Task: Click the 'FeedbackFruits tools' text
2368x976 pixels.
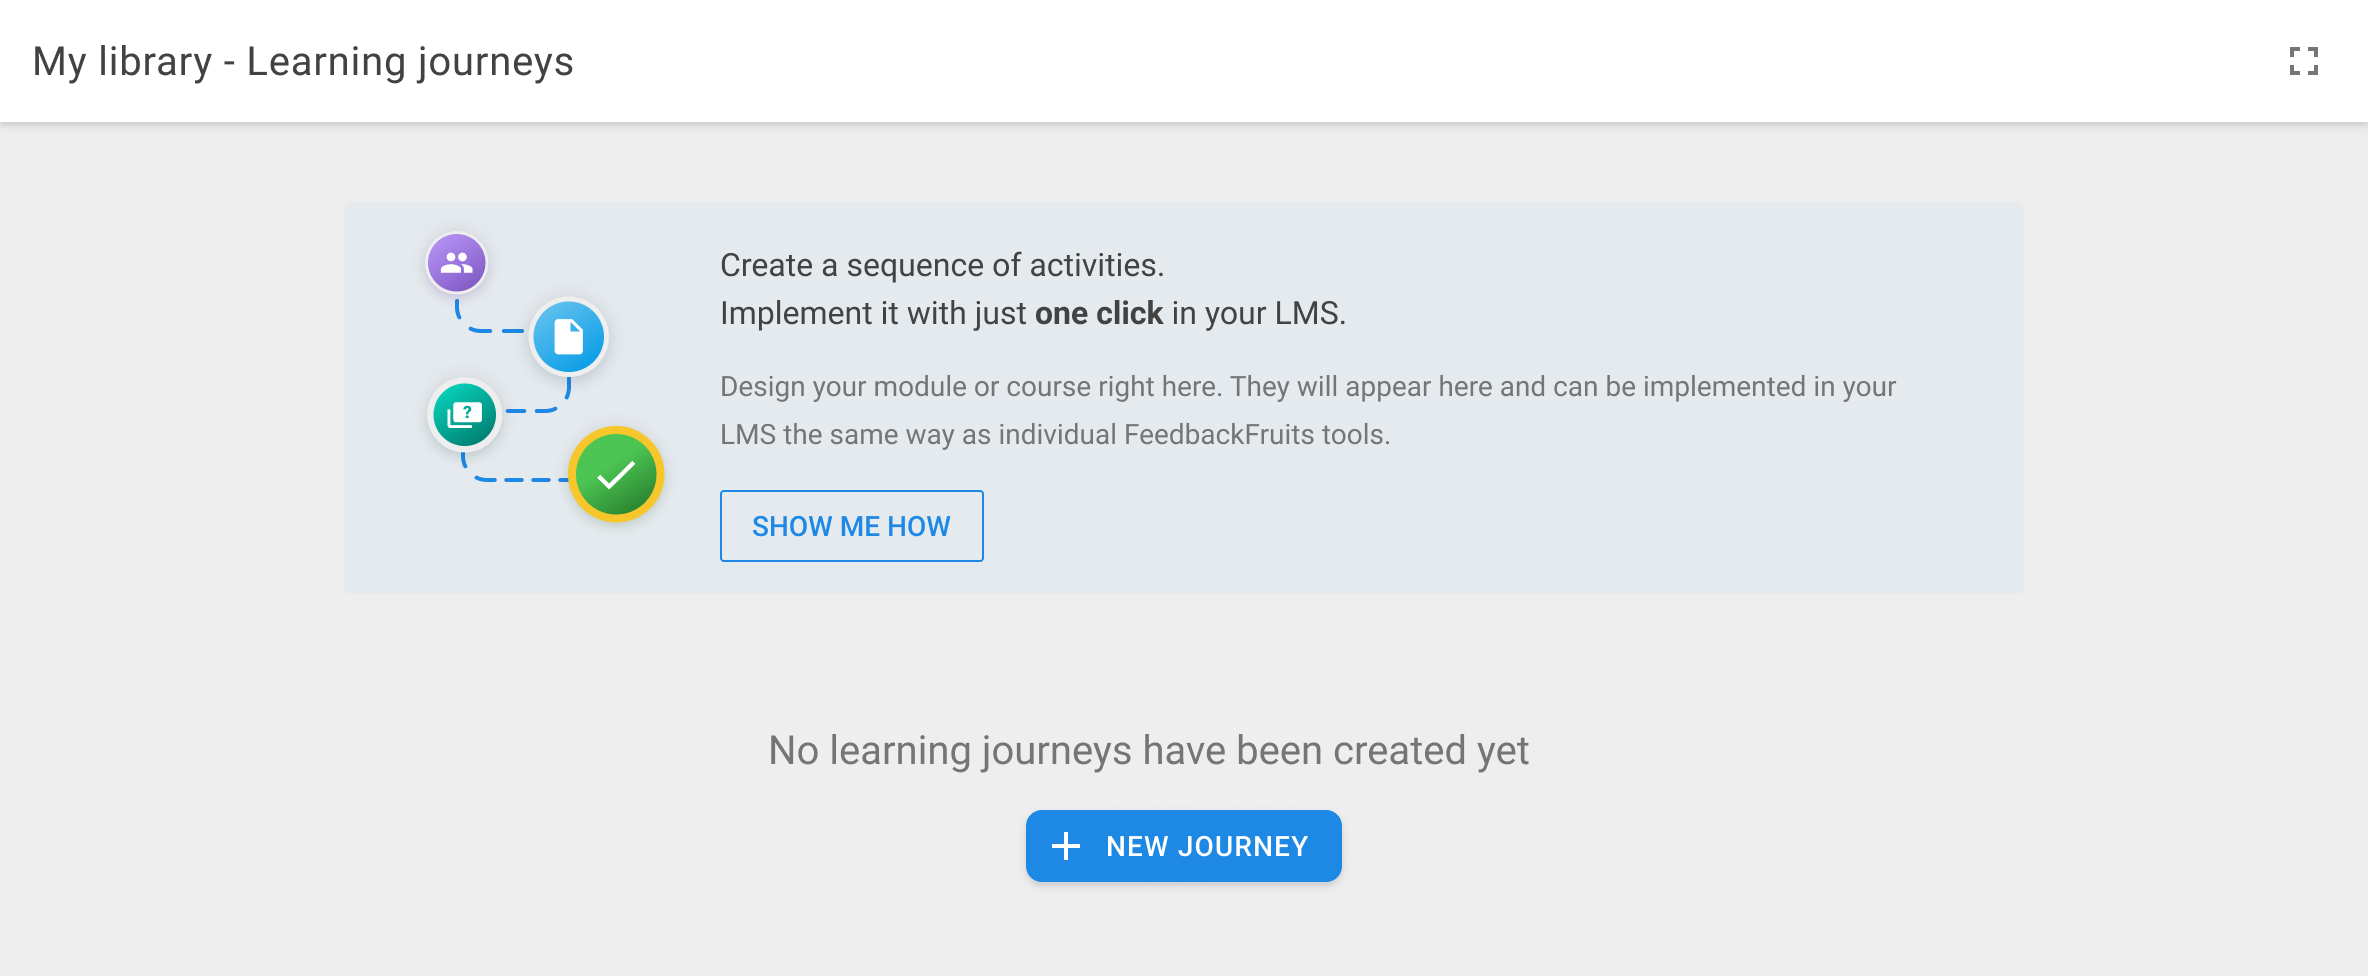Action: click(x=1255, y=435)
